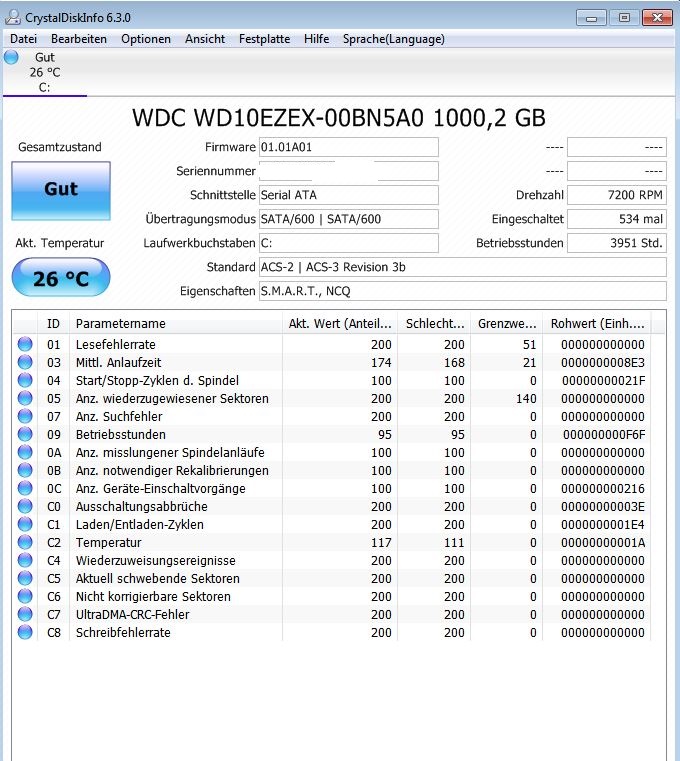Click the Akt. Wert column header
Screen dimensions: 680x761
click(340, 324)
